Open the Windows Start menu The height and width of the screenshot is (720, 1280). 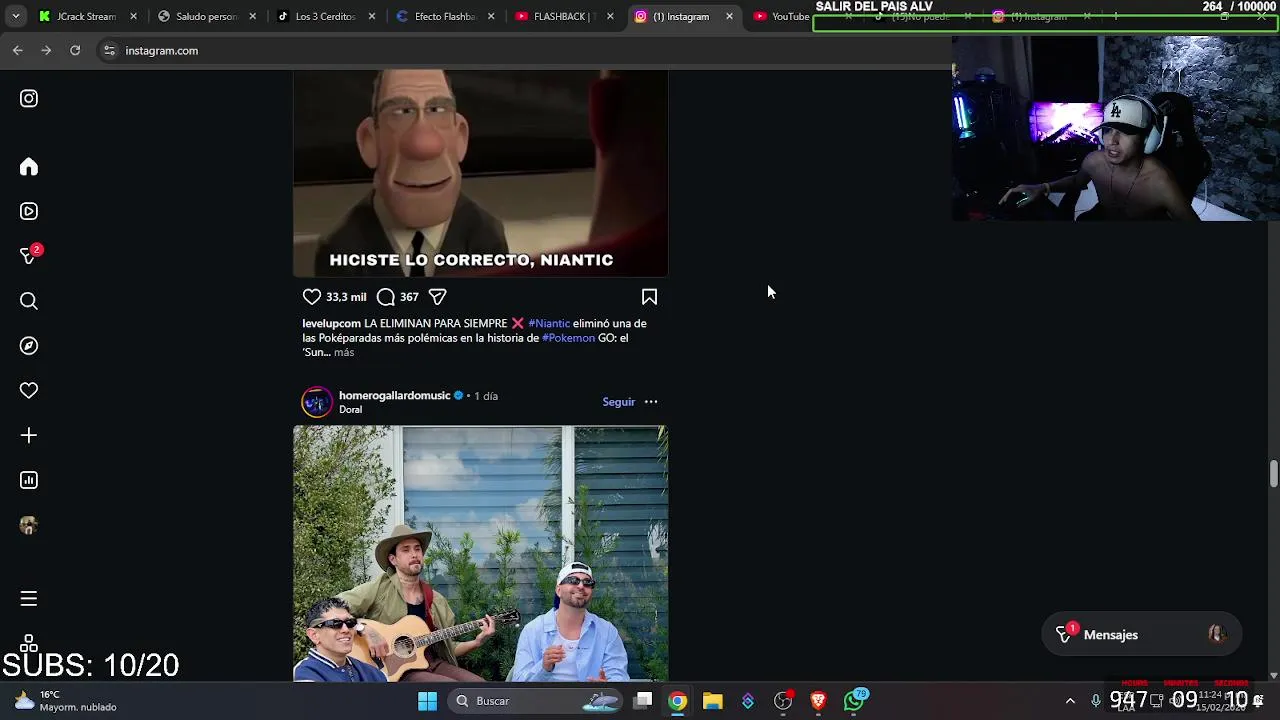pyautogui.click(x=427, y=701)
